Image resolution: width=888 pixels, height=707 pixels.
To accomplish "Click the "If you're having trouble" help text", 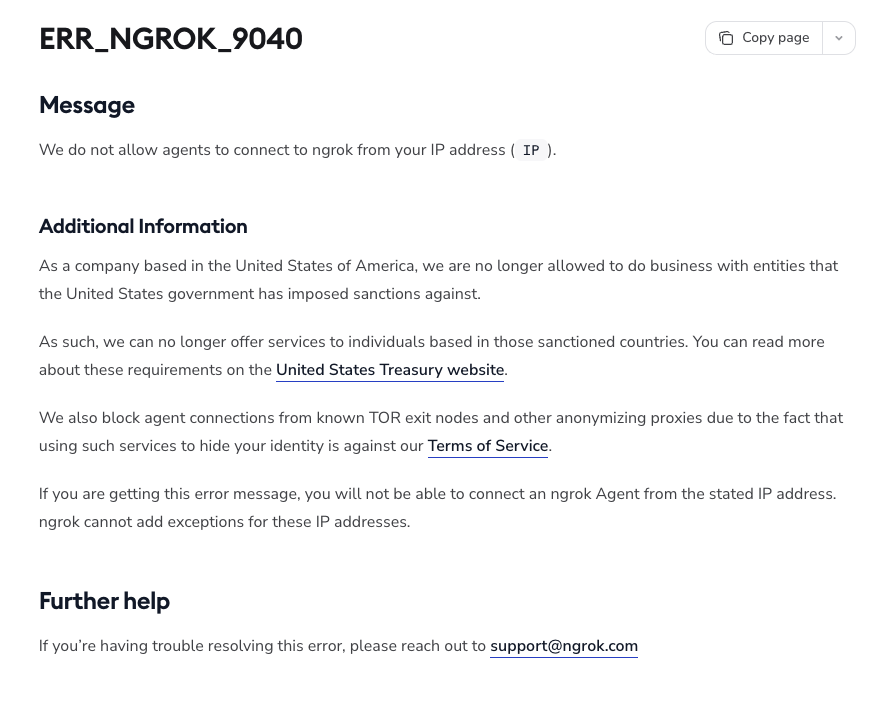I will pyautogui.click(x=262, y=646).
